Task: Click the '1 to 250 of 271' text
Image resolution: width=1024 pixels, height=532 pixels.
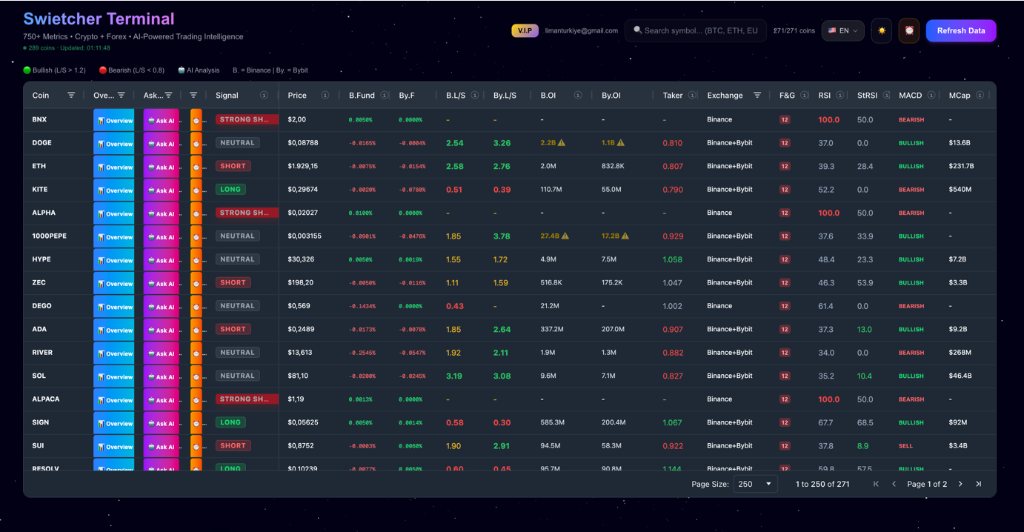Action: (822, 484)
